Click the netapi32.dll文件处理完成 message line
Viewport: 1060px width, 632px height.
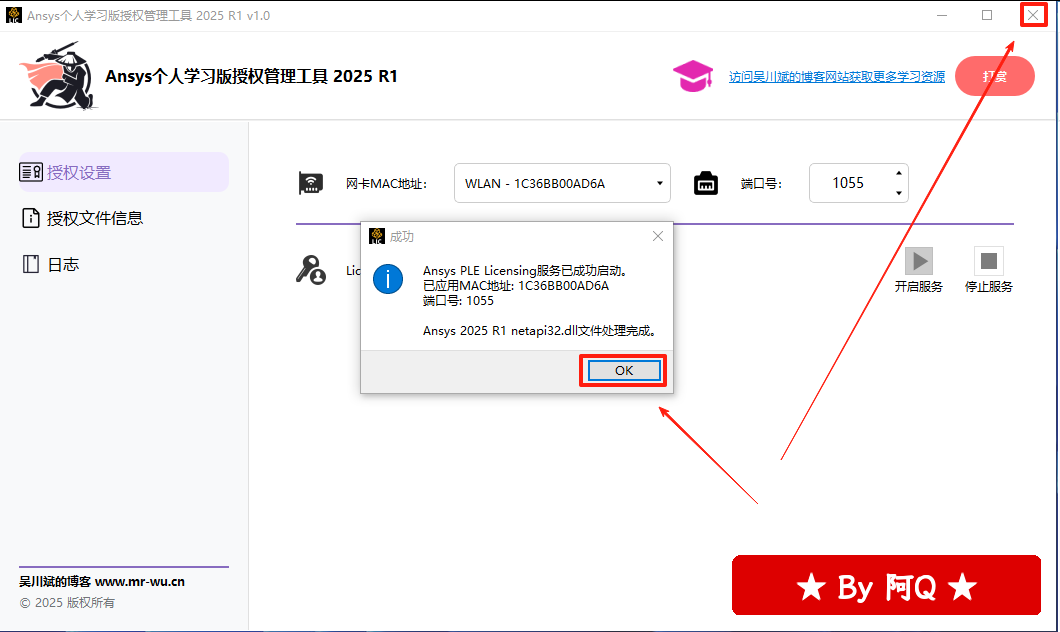[x=539, y=331]
